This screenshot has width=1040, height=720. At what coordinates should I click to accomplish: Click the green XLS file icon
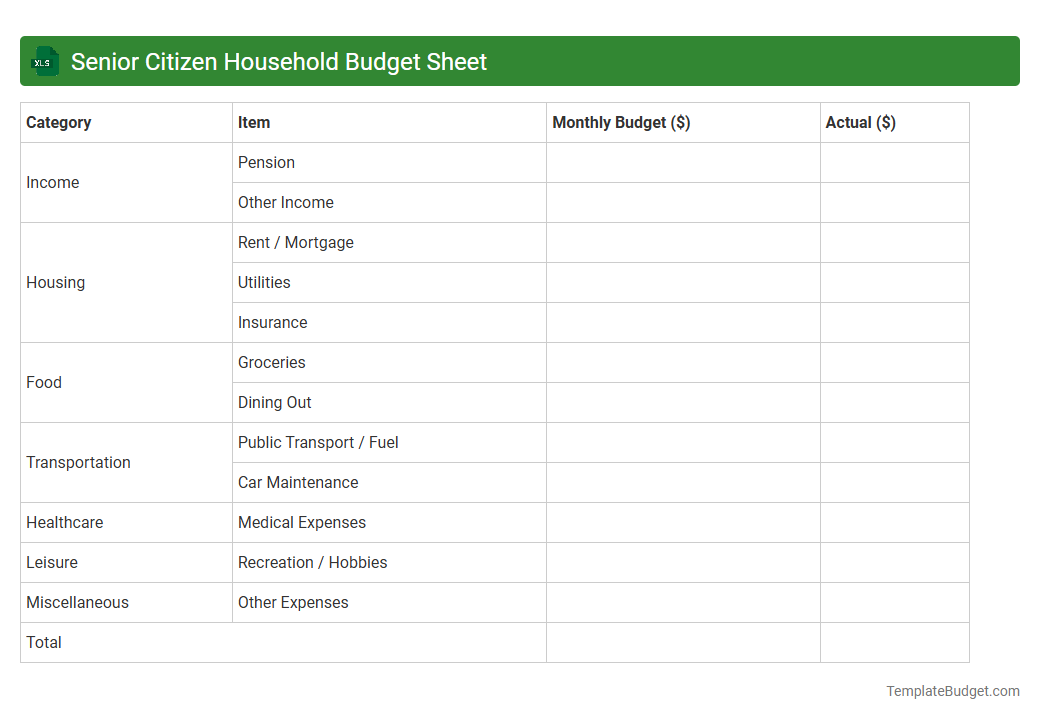[x=44, y=61]
